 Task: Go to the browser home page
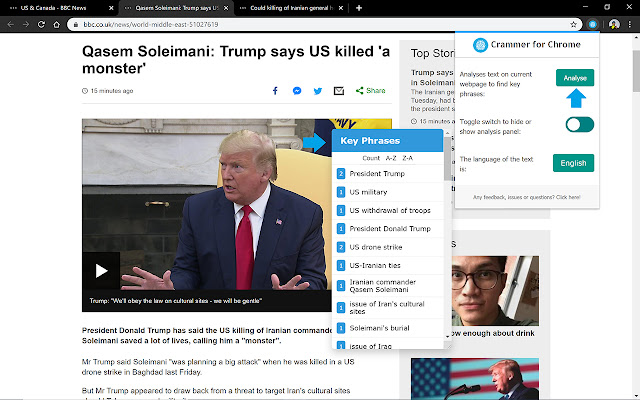[57, 24]
